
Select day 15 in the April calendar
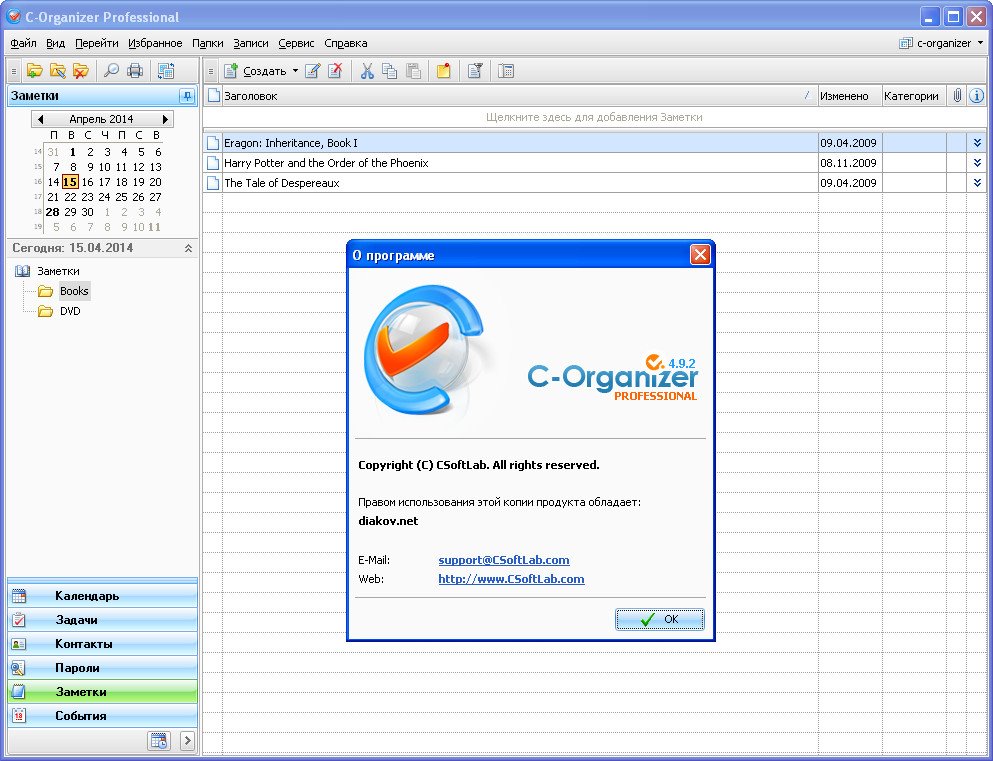[70, 182]
